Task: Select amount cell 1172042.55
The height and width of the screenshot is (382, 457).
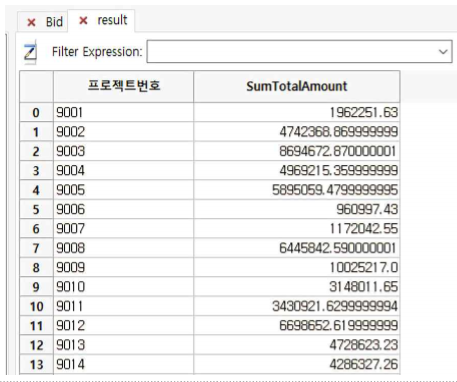Action: [297, 228]
